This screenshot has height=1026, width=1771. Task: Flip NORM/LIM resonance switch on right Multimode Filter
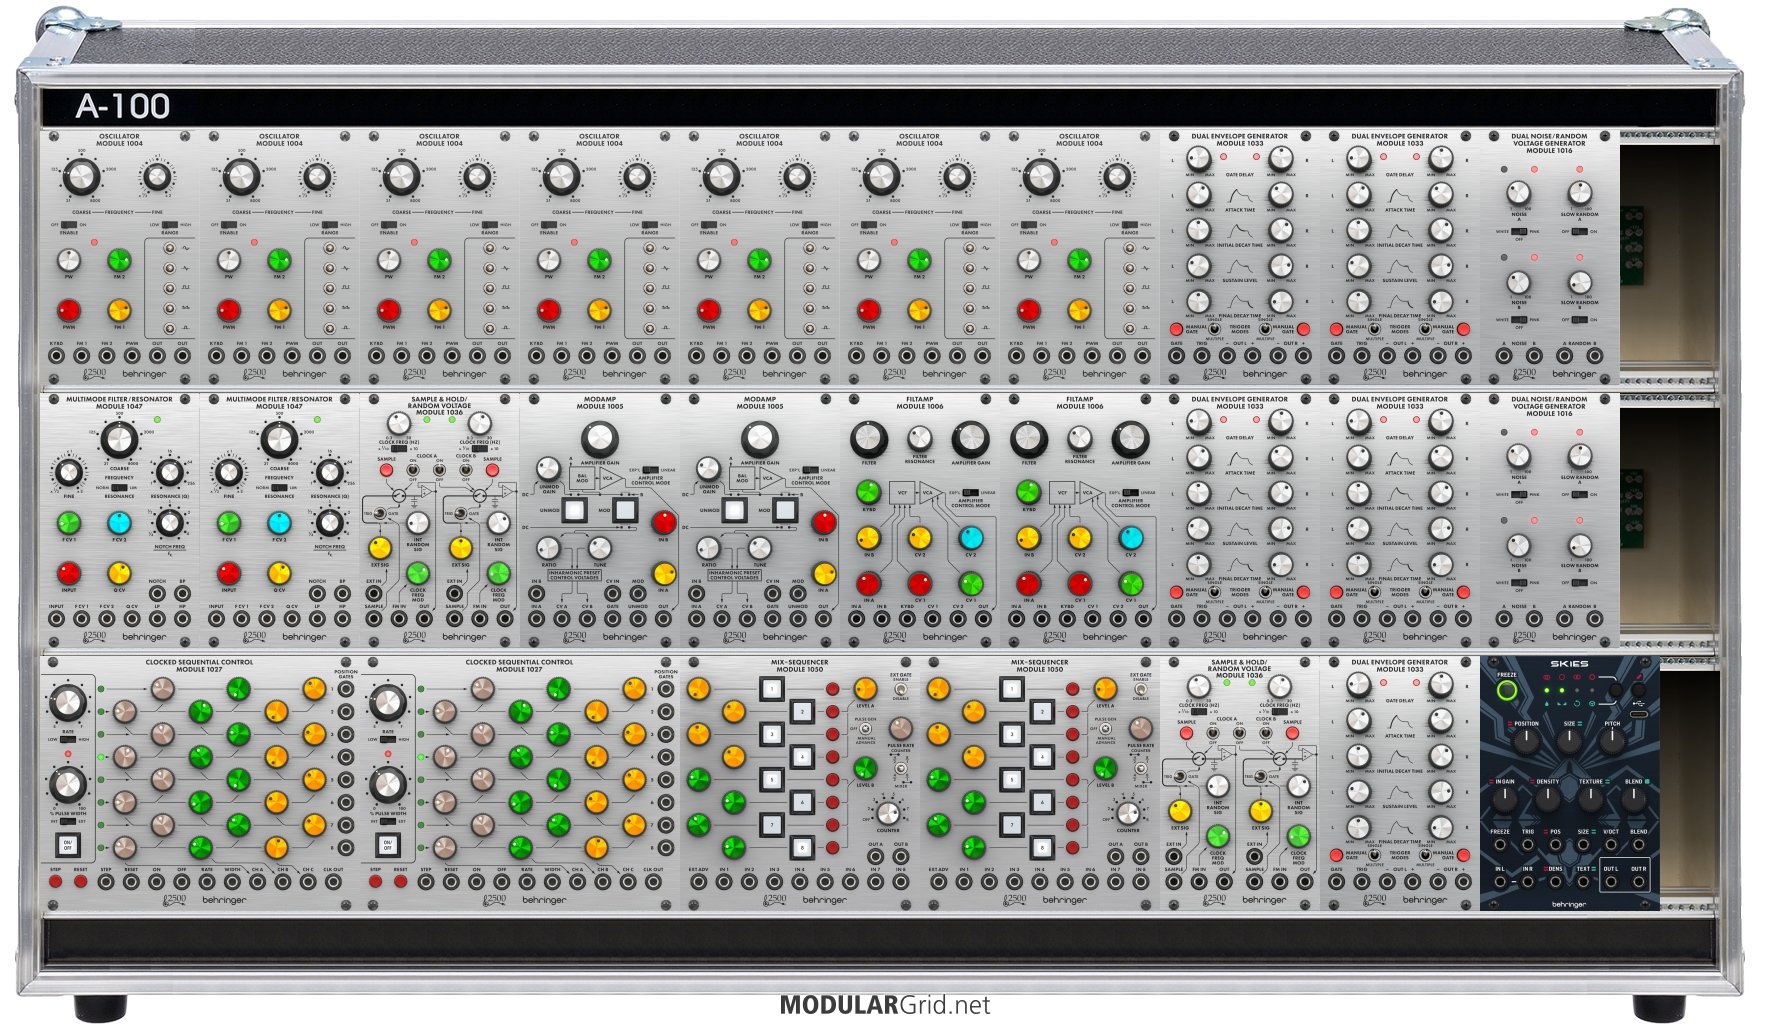pyautogui.click(x=279, y=488)
